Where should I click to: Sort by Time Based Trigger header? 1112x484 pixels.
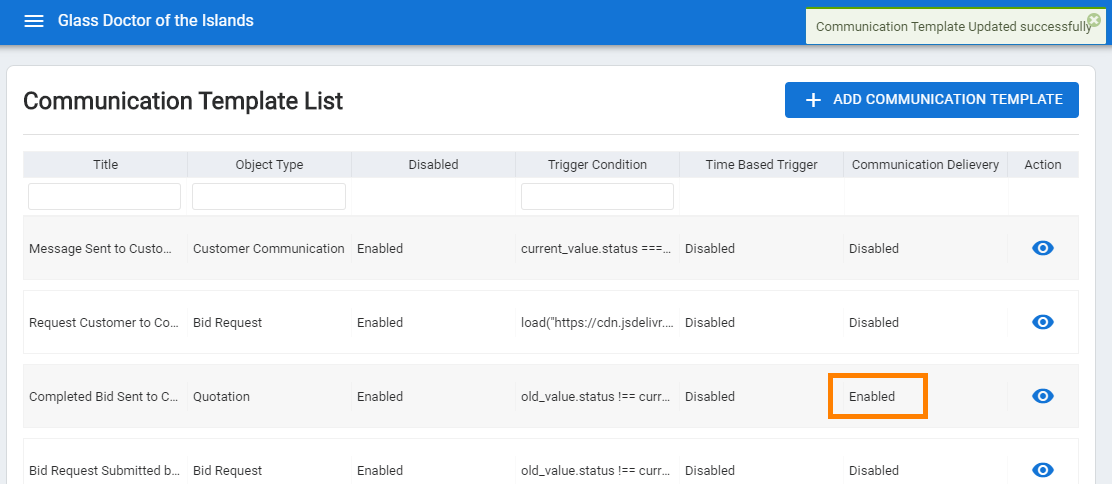click(x=762, y=165)
